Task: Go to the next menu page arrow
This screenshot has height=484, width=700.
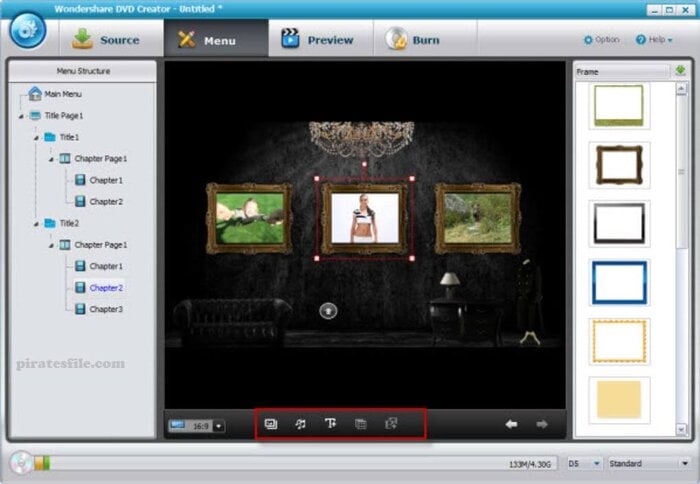Action: (542, 424)
